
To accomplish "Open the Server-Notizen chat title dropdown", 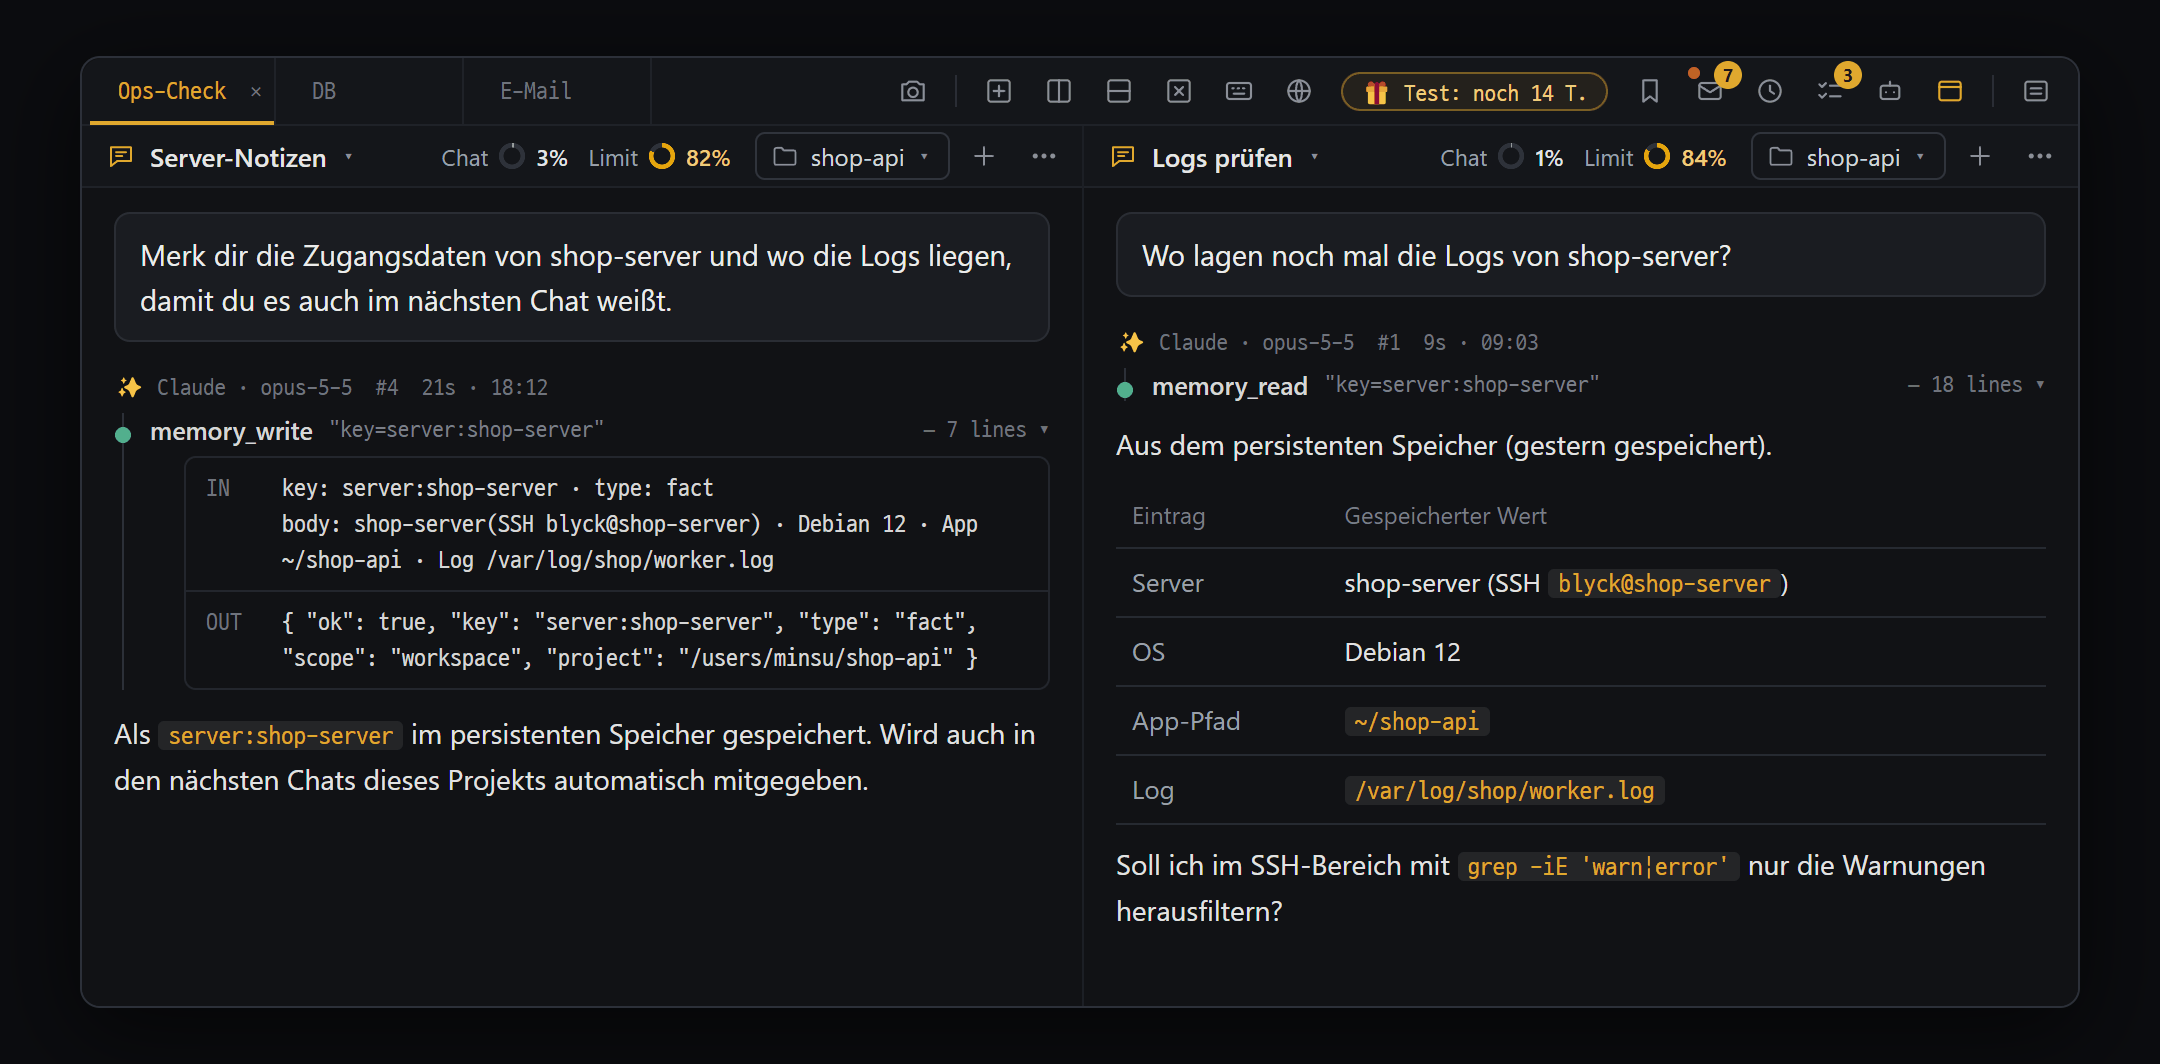I will pos(349,157).
